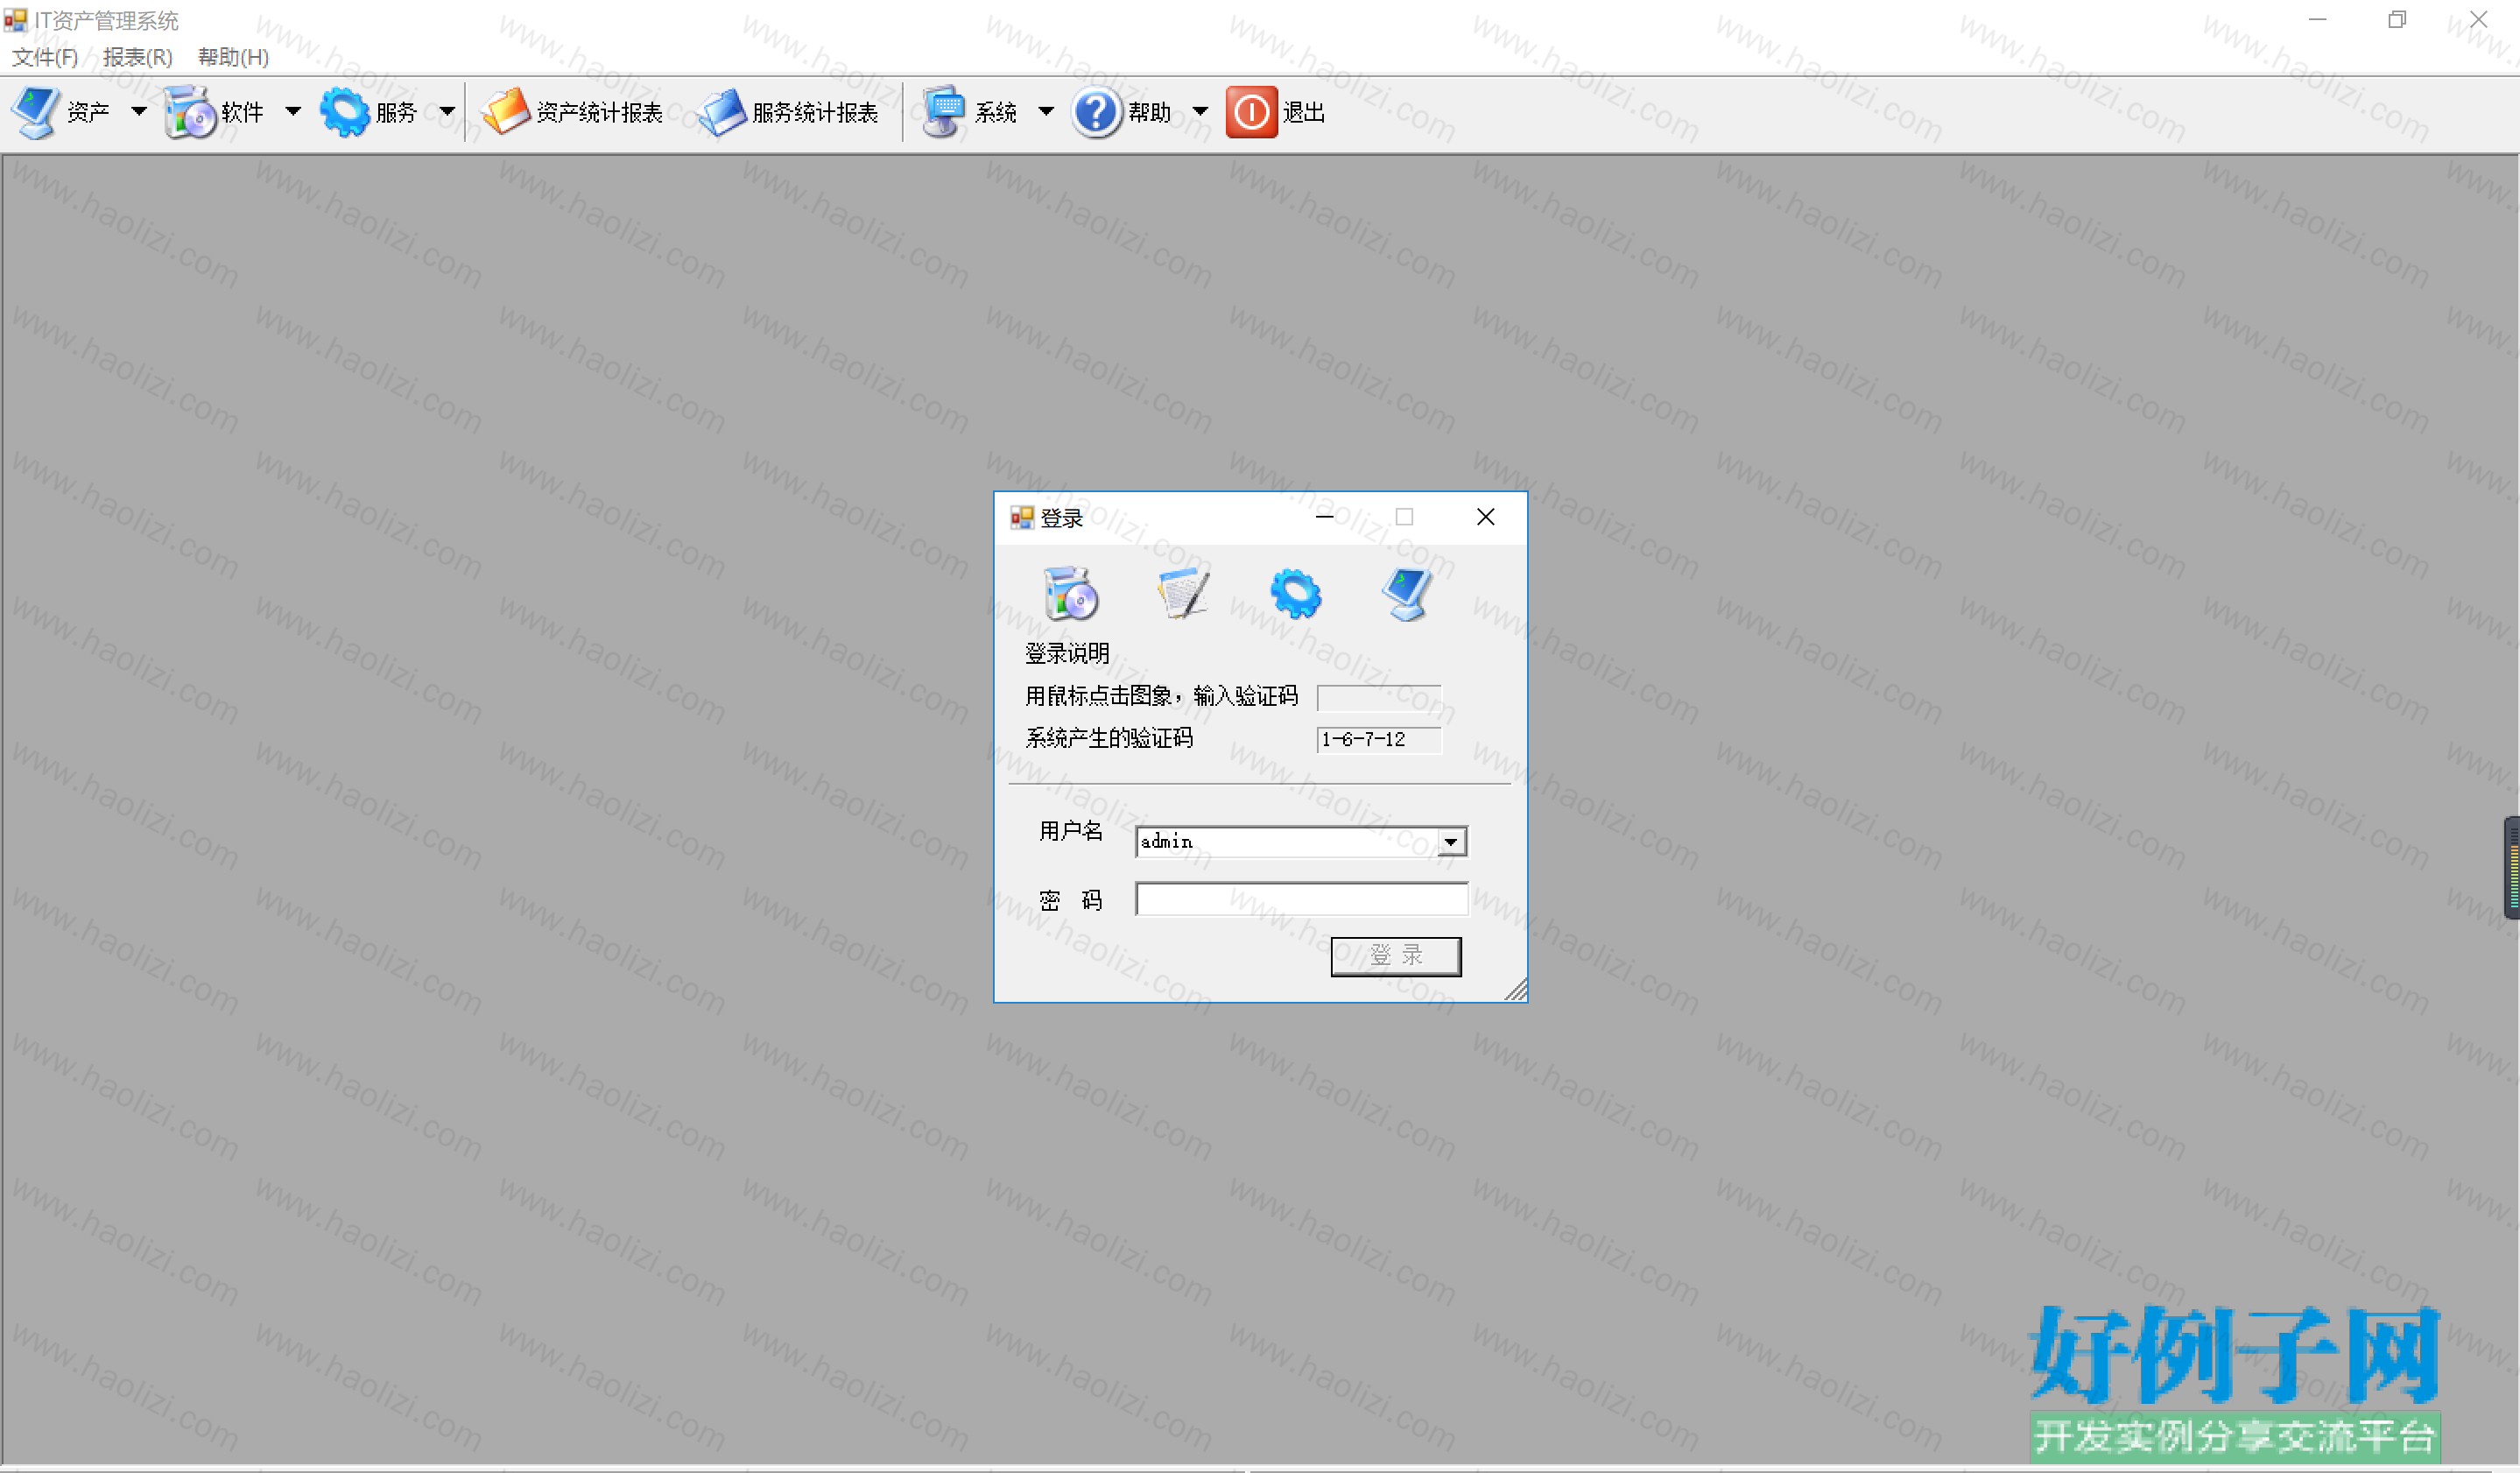Click the software disc image in login dialog
Viewport: 2520px width, 1473px height.
(1071, 594)
